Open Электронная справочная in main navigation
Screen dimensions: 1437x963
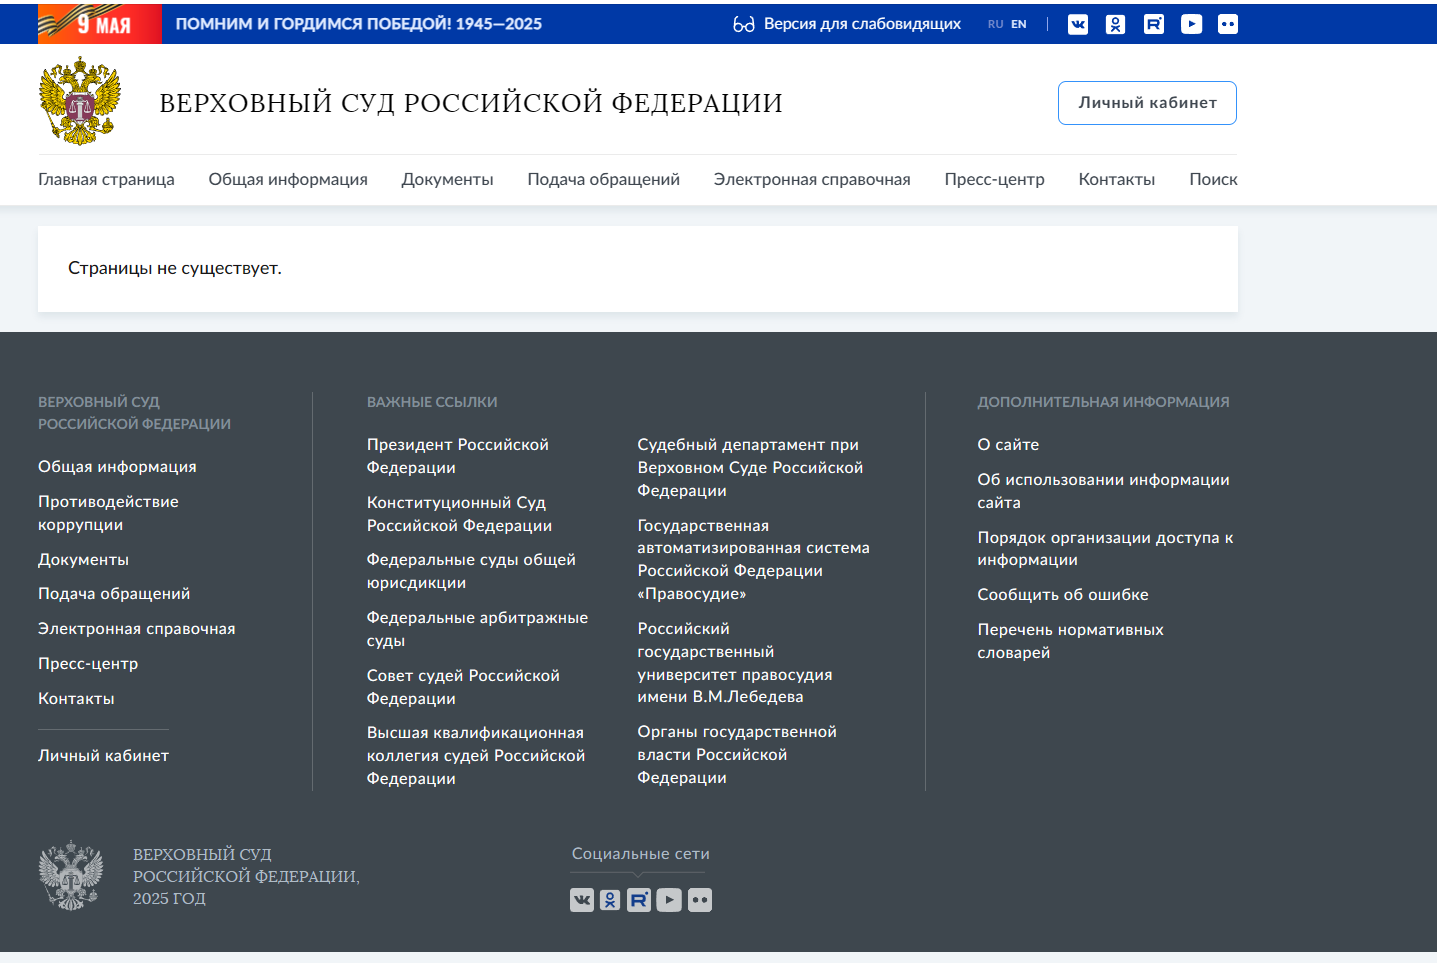[812, 179]
